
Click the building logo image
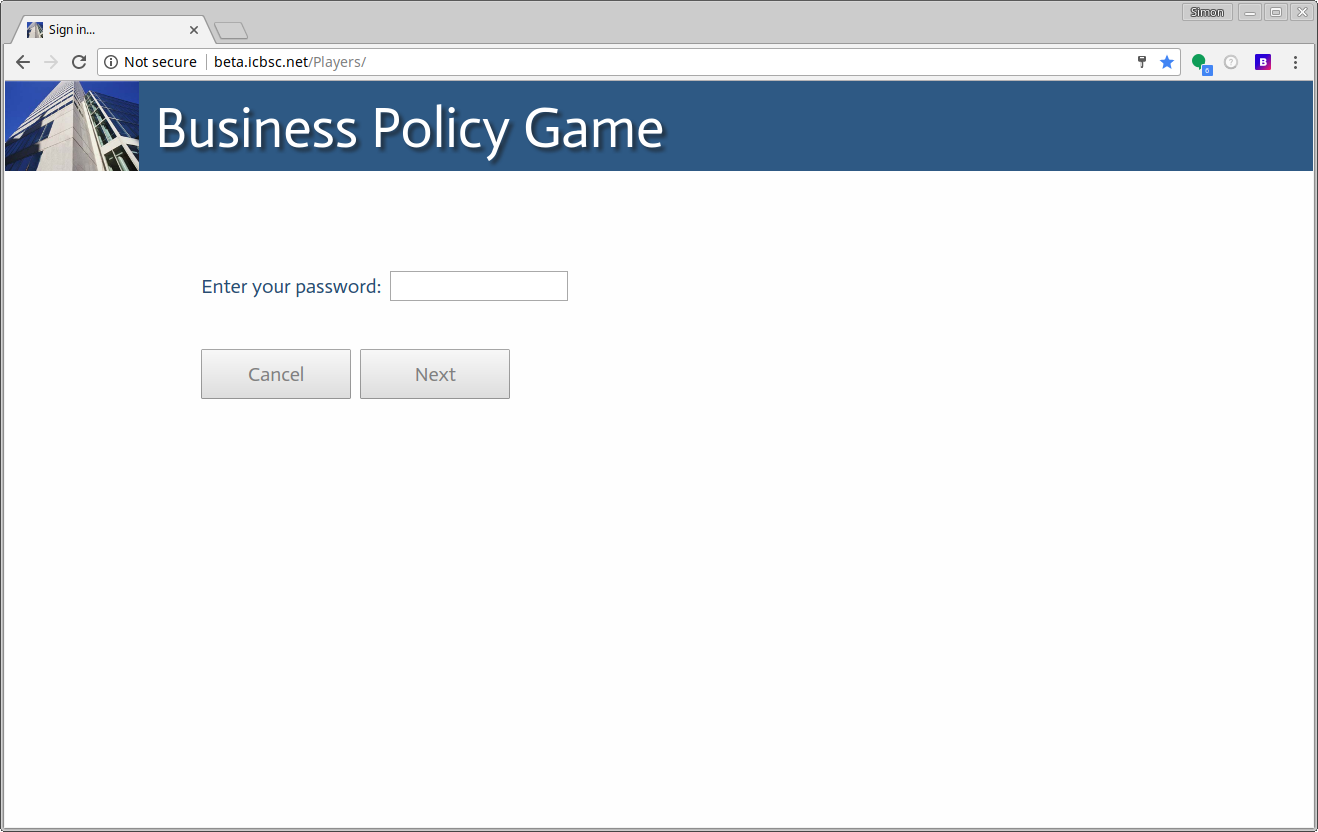[72, 126]
